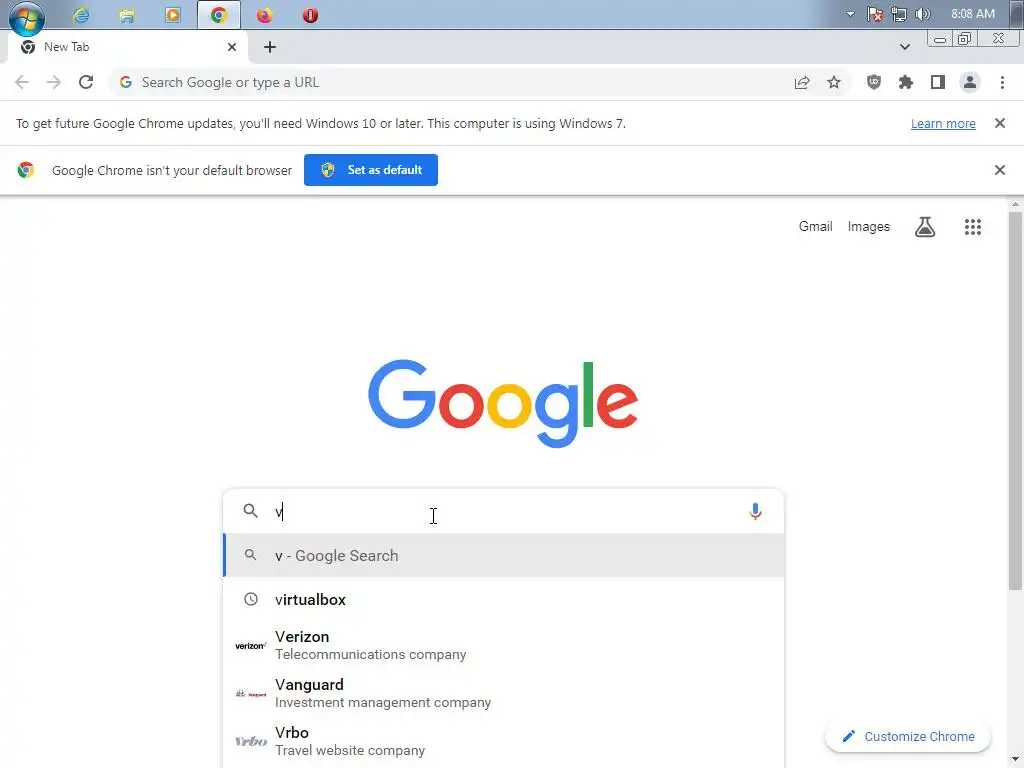Open the Search Labs flask icon
Viewport: 1024px width, 768px height.
pyautogui.click(x=925, y=227)
